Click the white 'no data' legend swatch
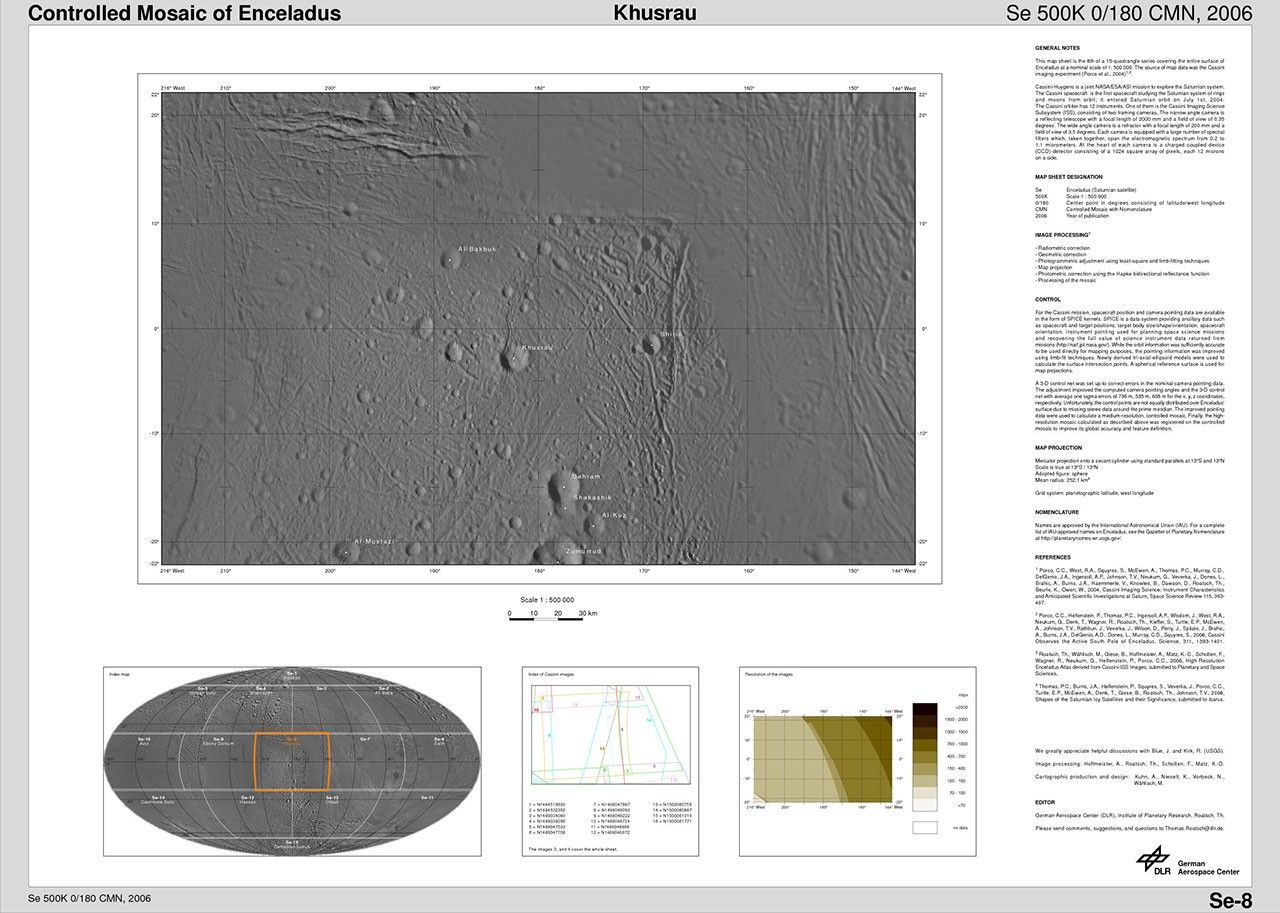This screenshot has width=1280, height=913. pos(925,827)
